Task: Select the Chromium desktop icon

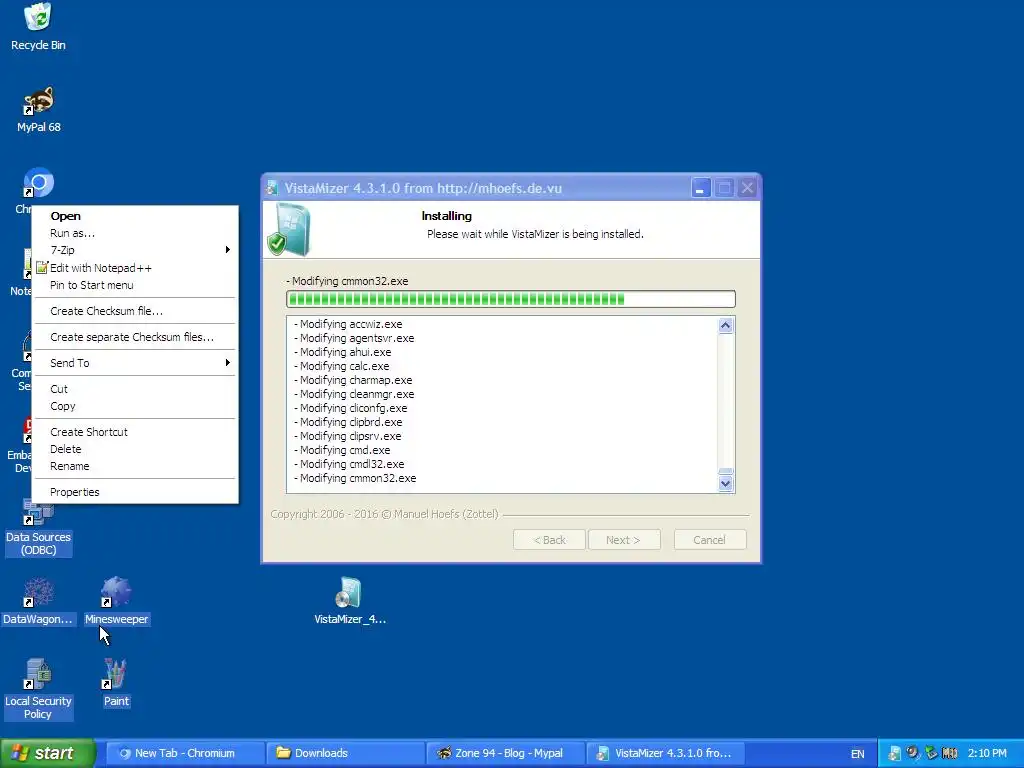Action: (38, 184)
